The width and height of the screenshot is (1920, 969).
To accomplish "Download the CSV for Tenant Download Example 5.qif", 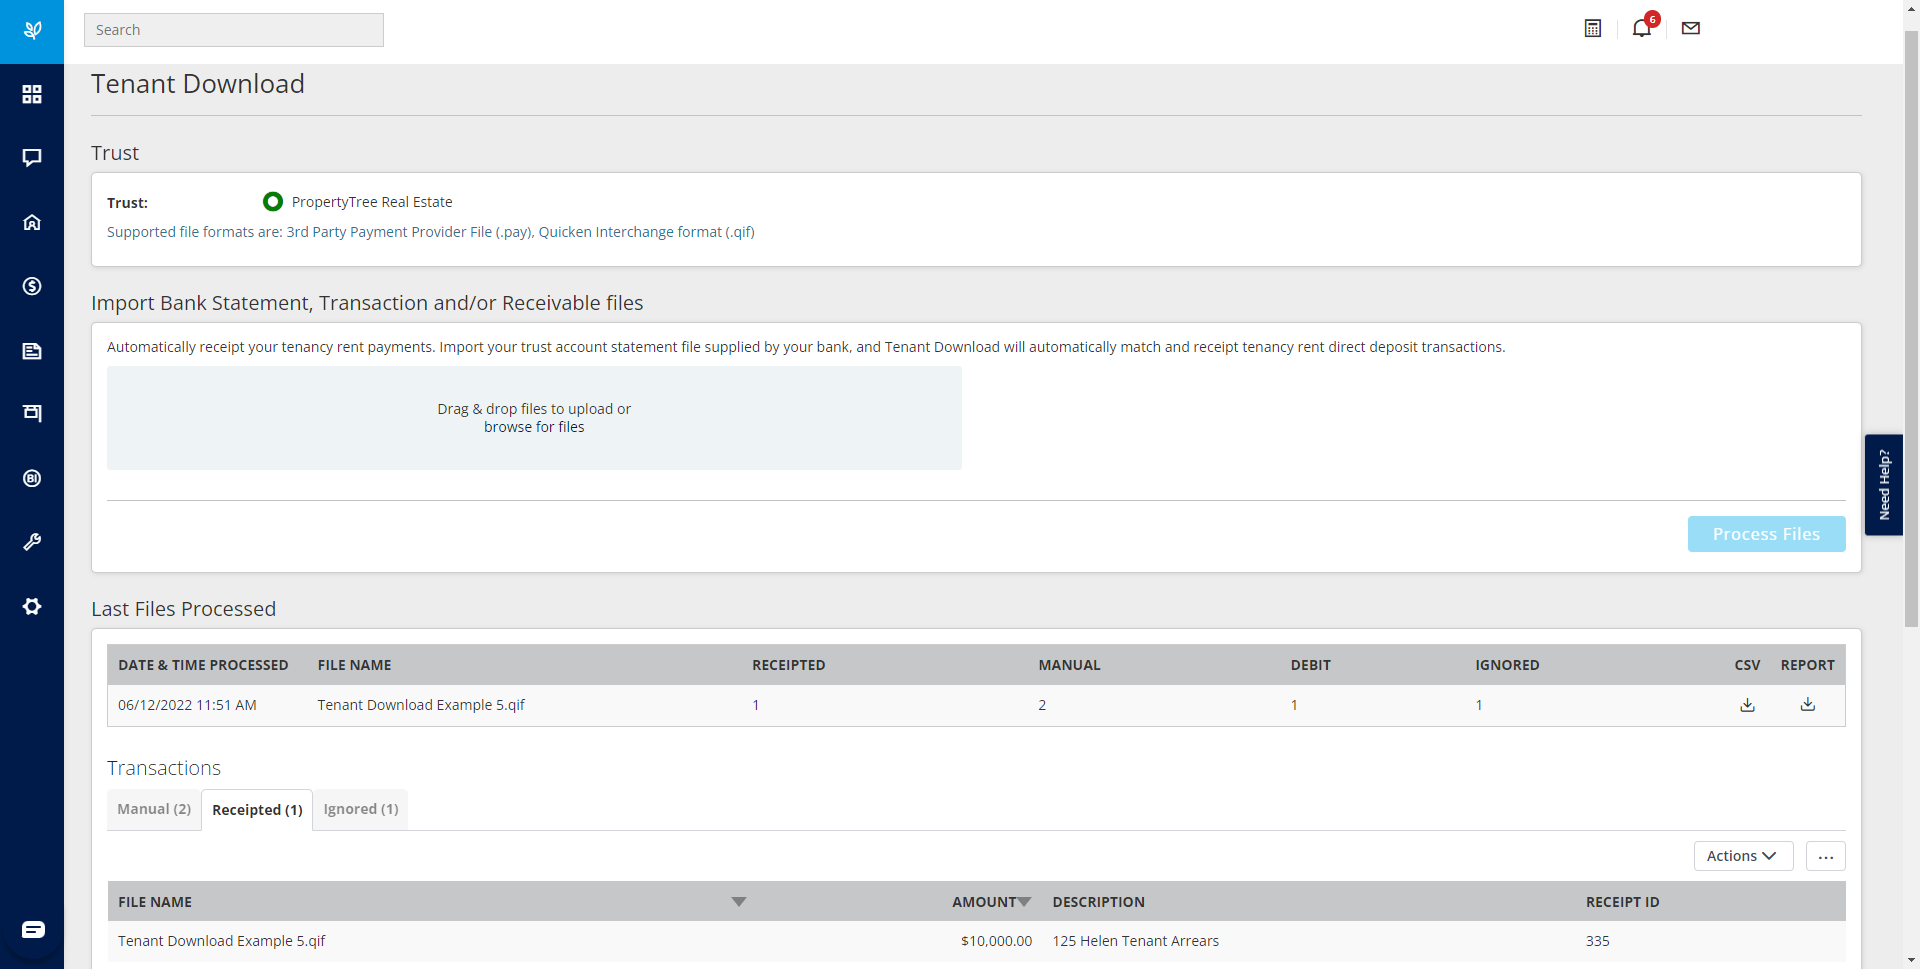I will click(x=1747, y=705).
